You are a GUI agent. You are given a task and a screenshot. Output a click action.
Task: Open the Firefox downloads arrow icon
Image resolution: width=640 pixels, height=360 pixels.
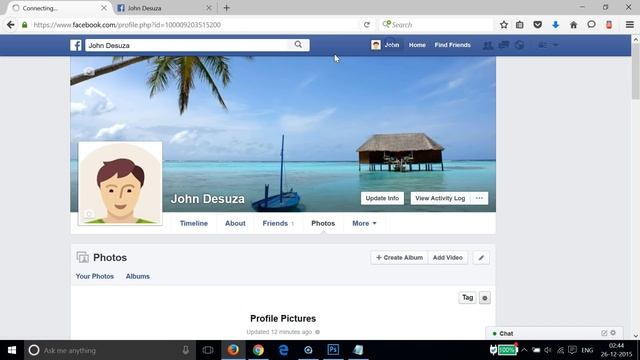point(556,25)
